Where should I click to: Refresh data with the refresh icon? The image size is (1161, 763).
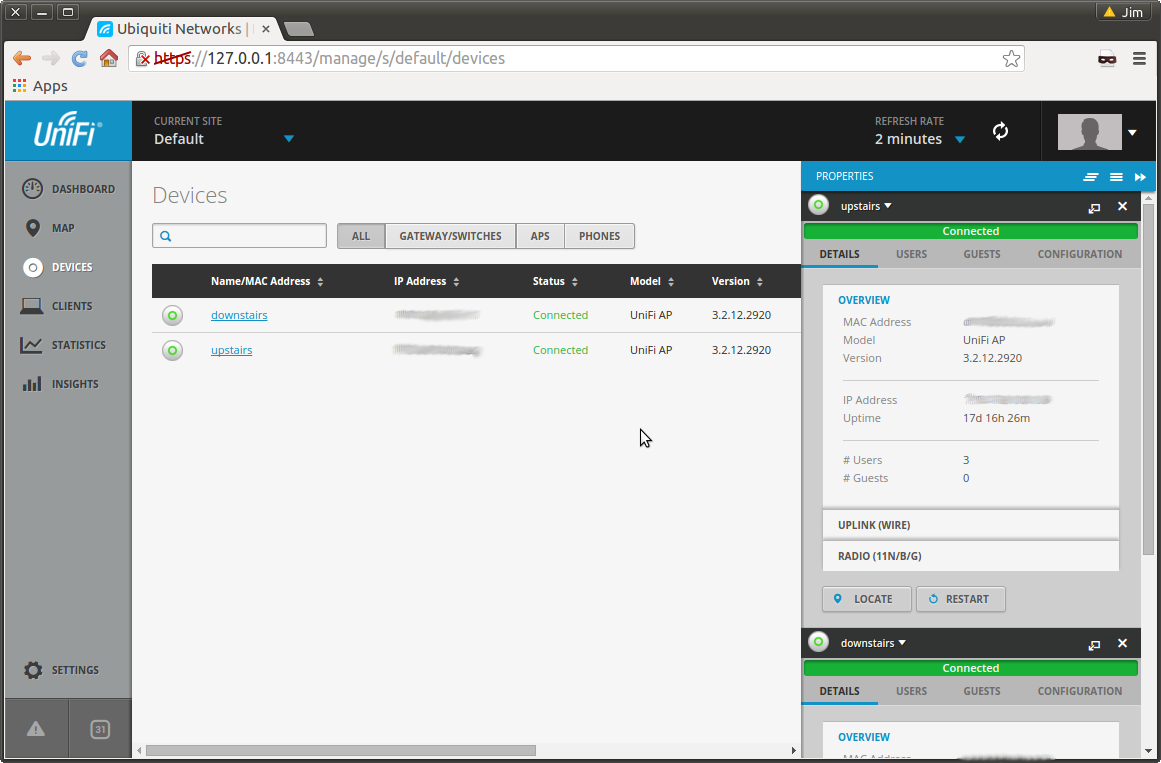click(x=1000, y=131)
